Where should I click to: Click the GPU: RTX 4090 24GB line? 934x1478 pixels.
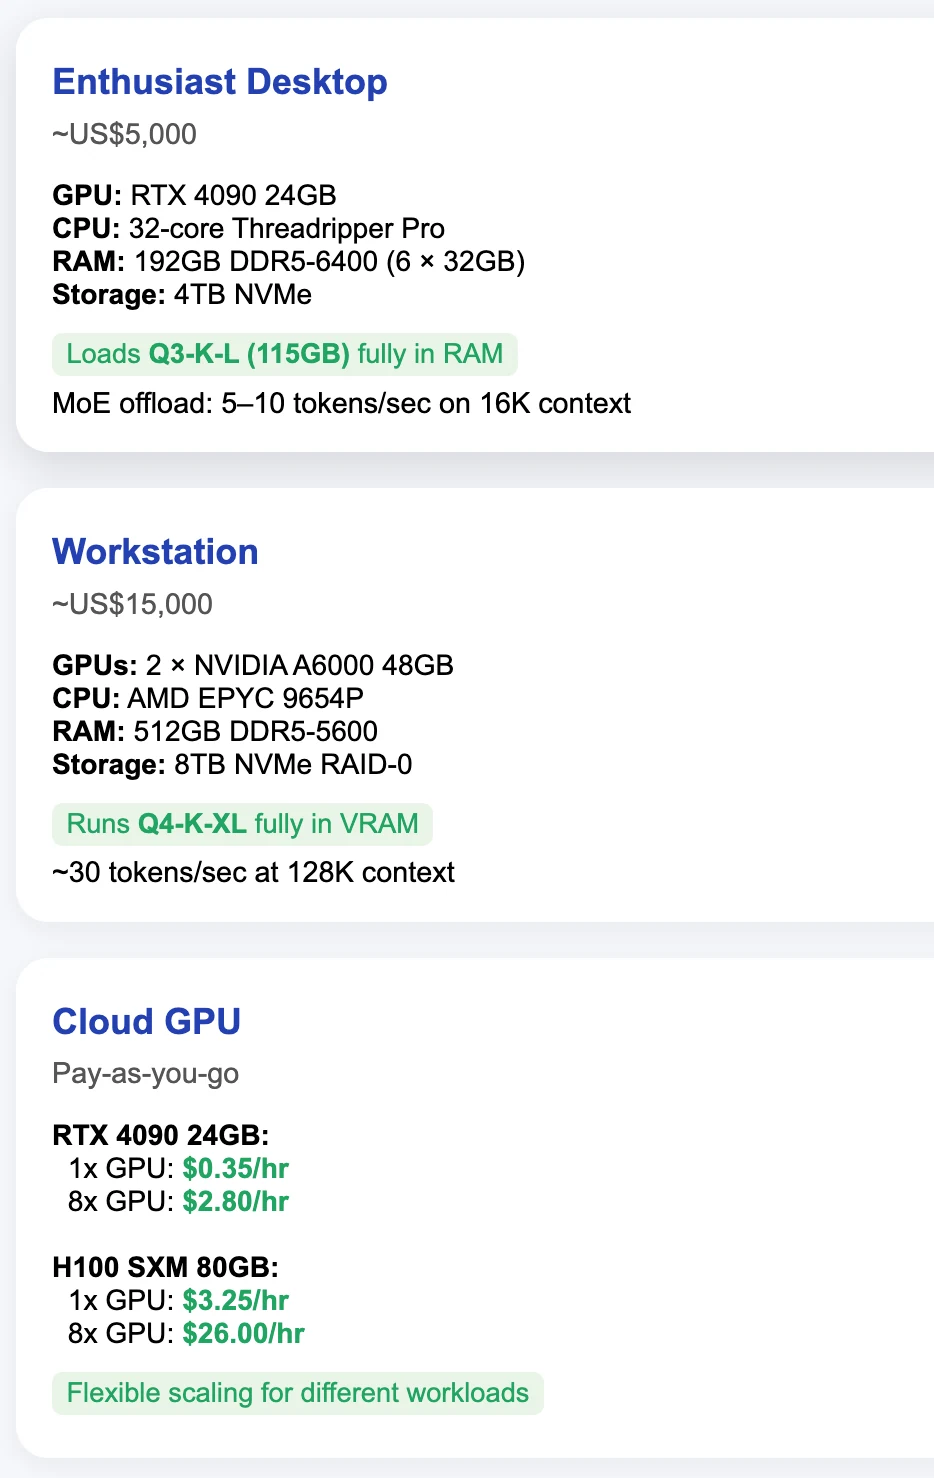tap(195, 195)
